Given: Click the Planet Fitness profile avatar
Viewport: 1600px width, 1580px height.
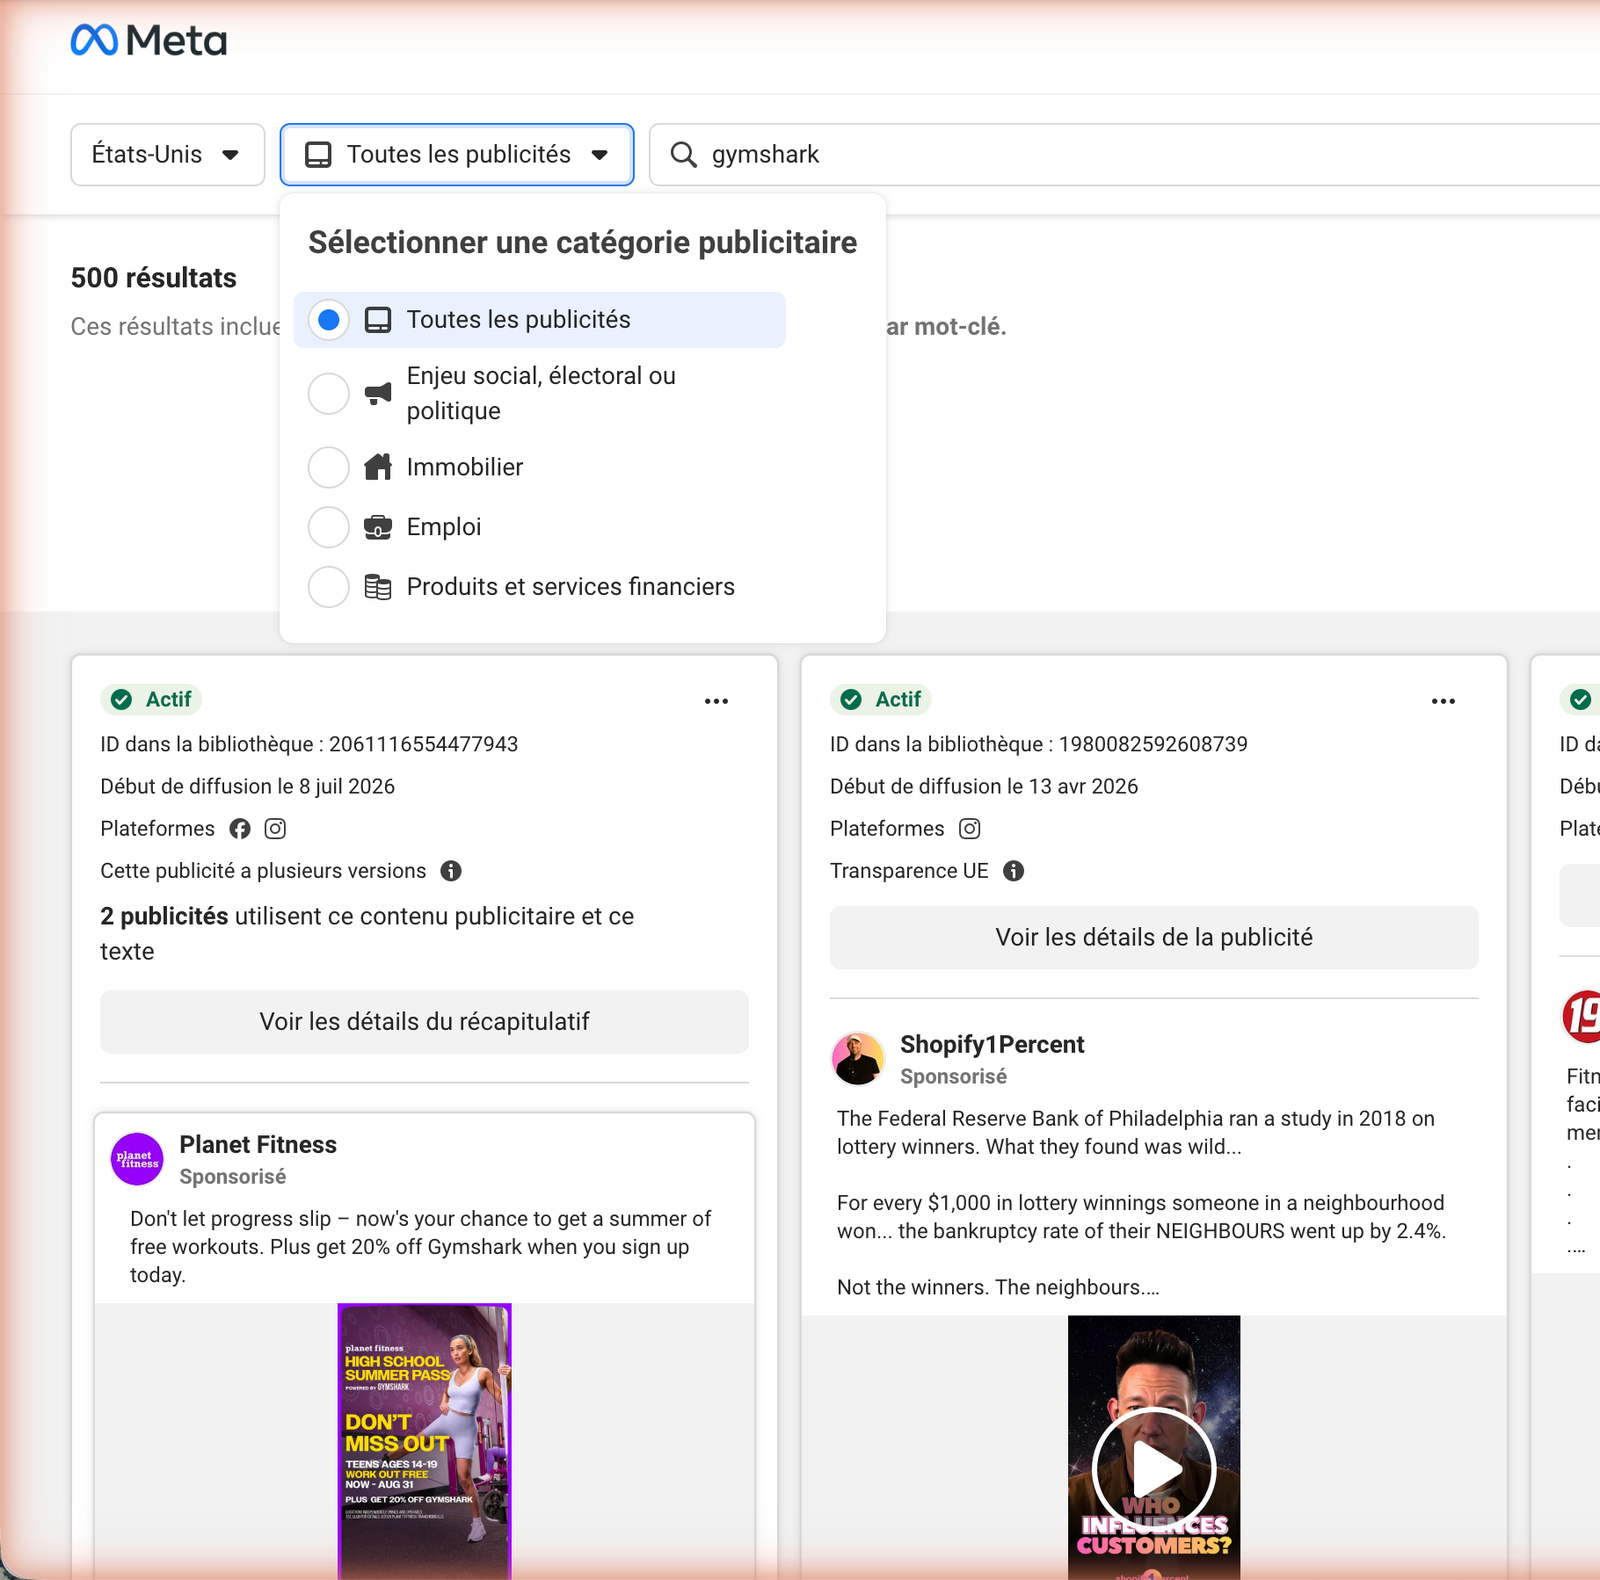Looking at the screenshot, I should (137, 1159).
